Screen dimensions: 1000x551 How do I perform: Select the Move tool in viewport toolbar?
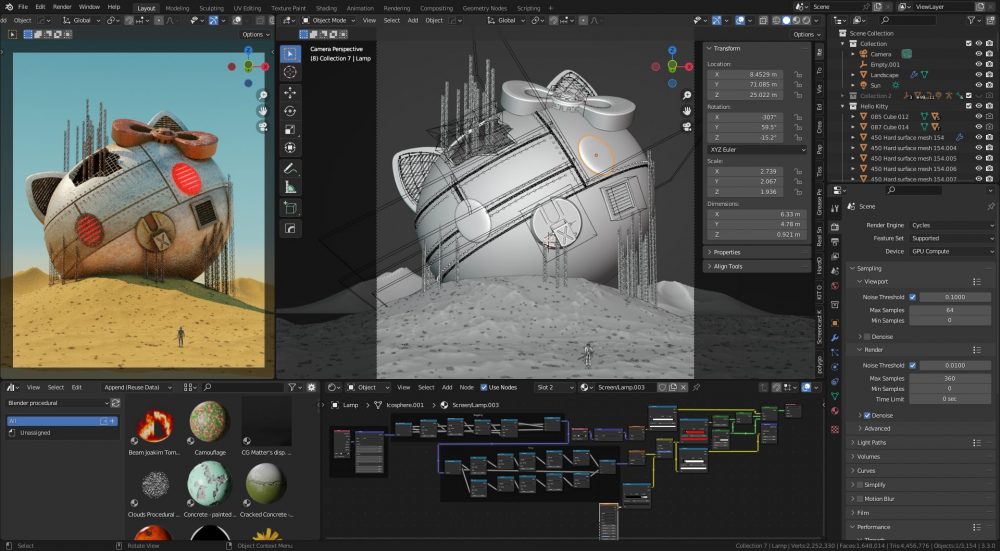(290, 92)
